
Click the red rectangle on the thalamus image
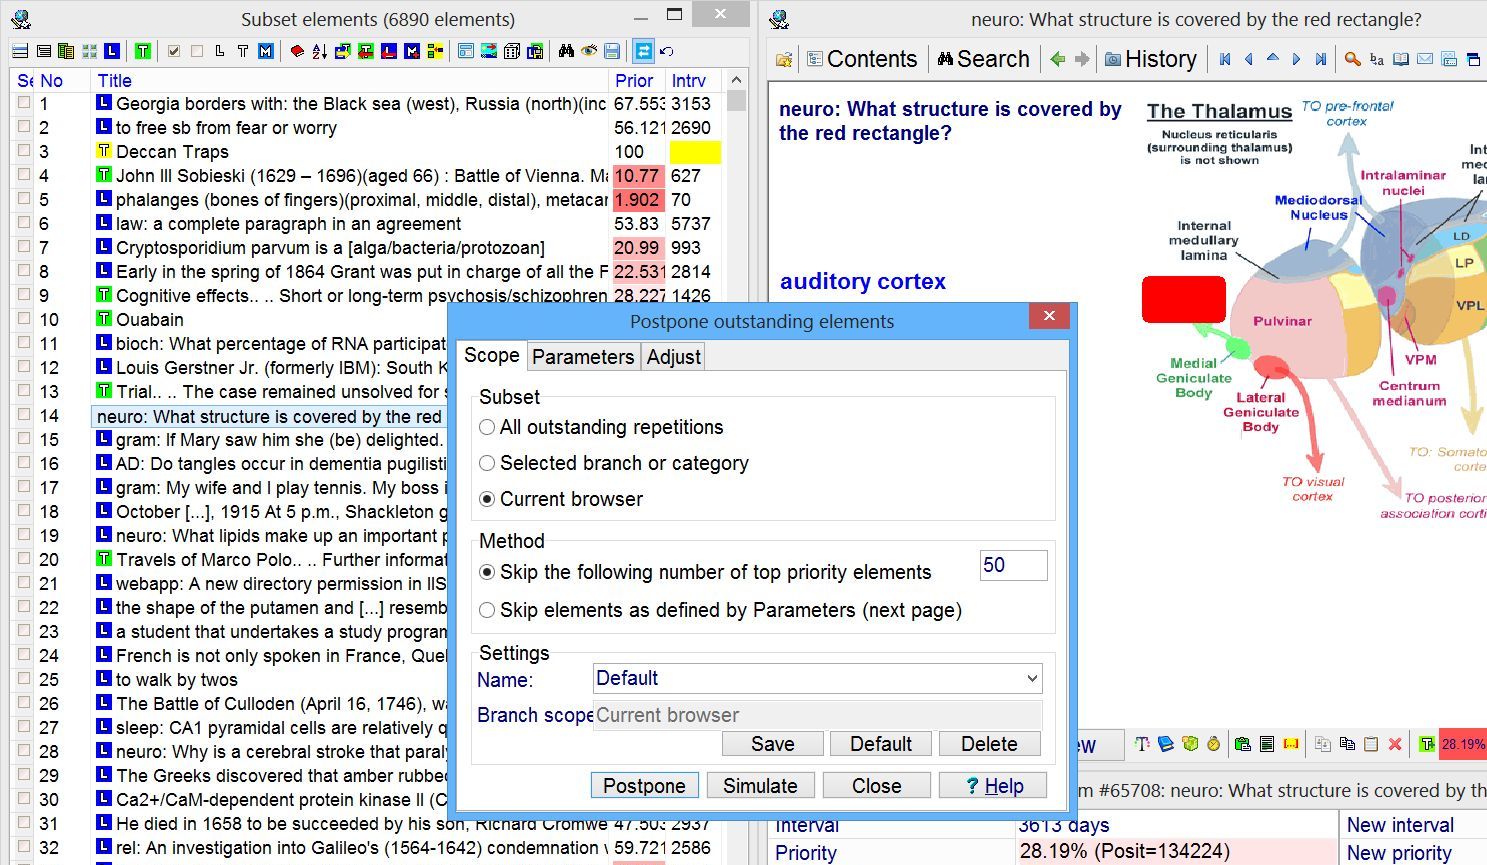pyautogui.click(x=1184, y=300)
